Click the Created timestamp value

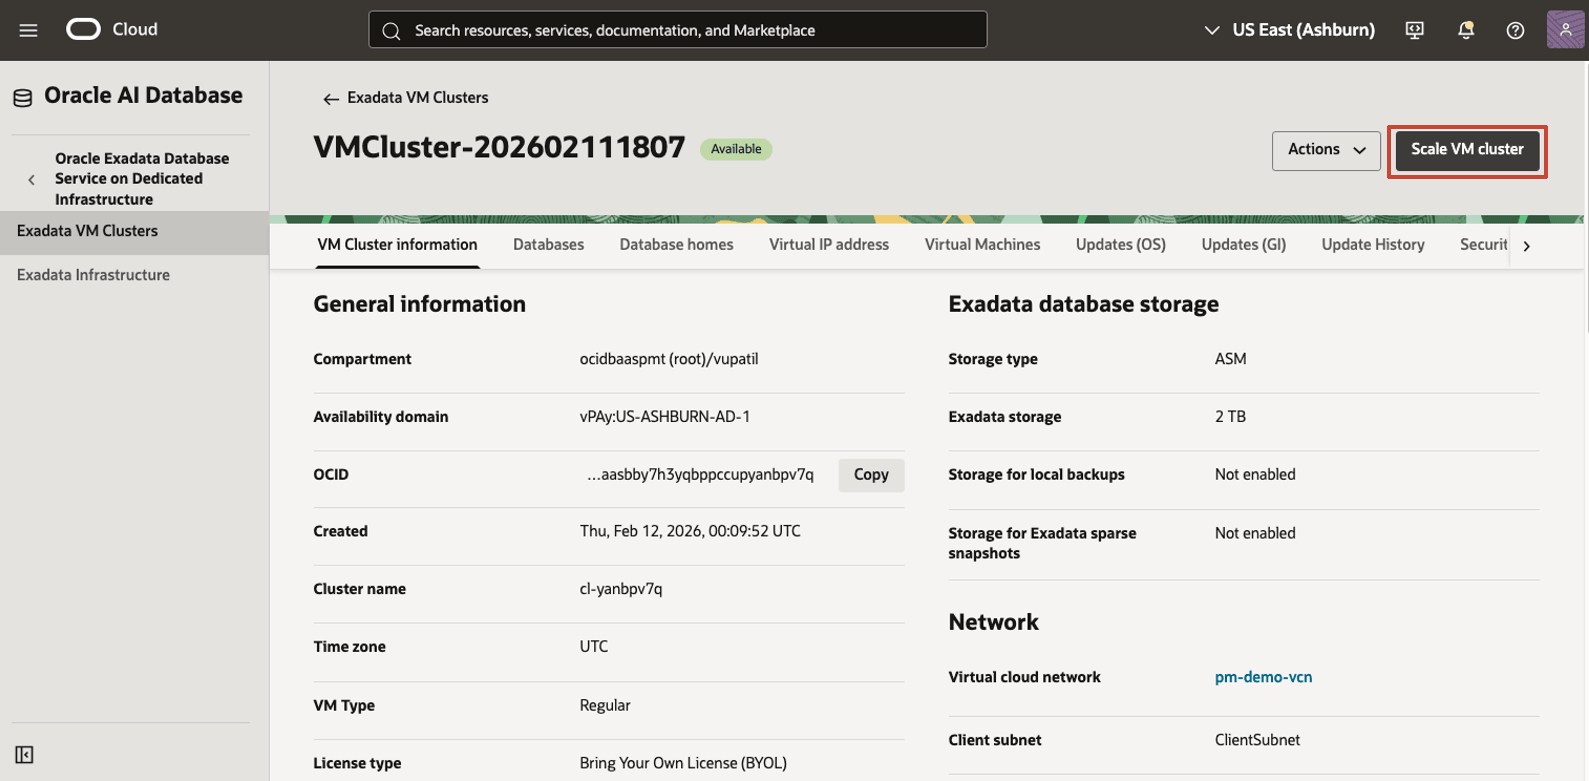point(690,532)
